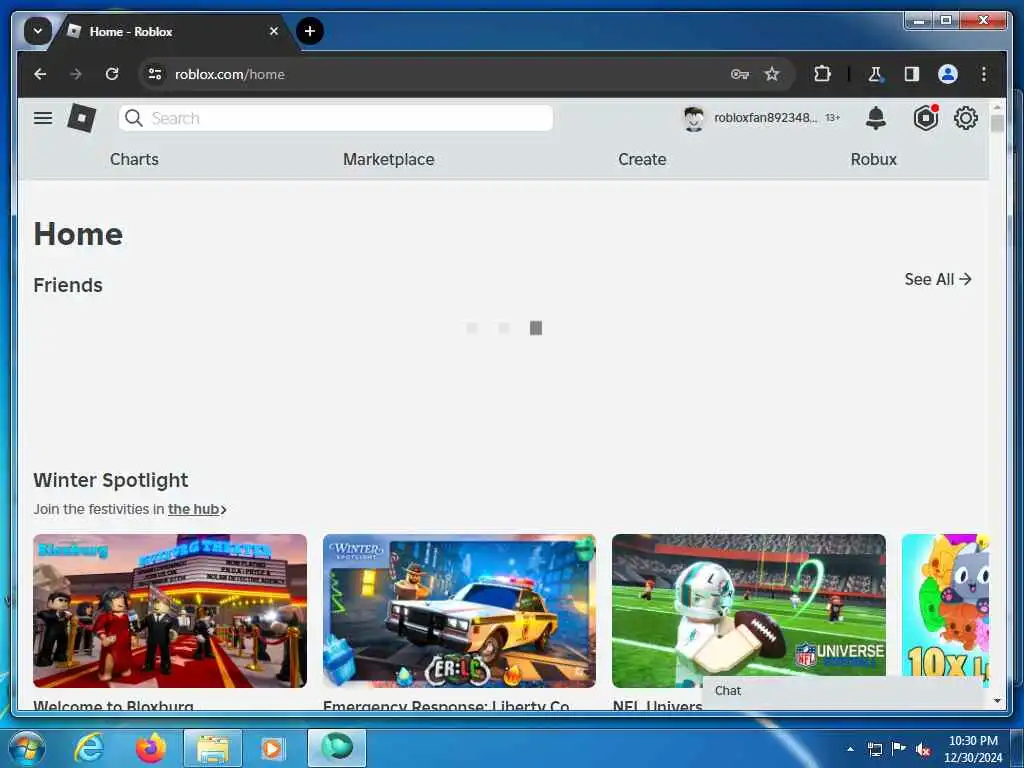1024x768 pixels.
Task: Follow 'the hub' link
Action: [193, 509]
